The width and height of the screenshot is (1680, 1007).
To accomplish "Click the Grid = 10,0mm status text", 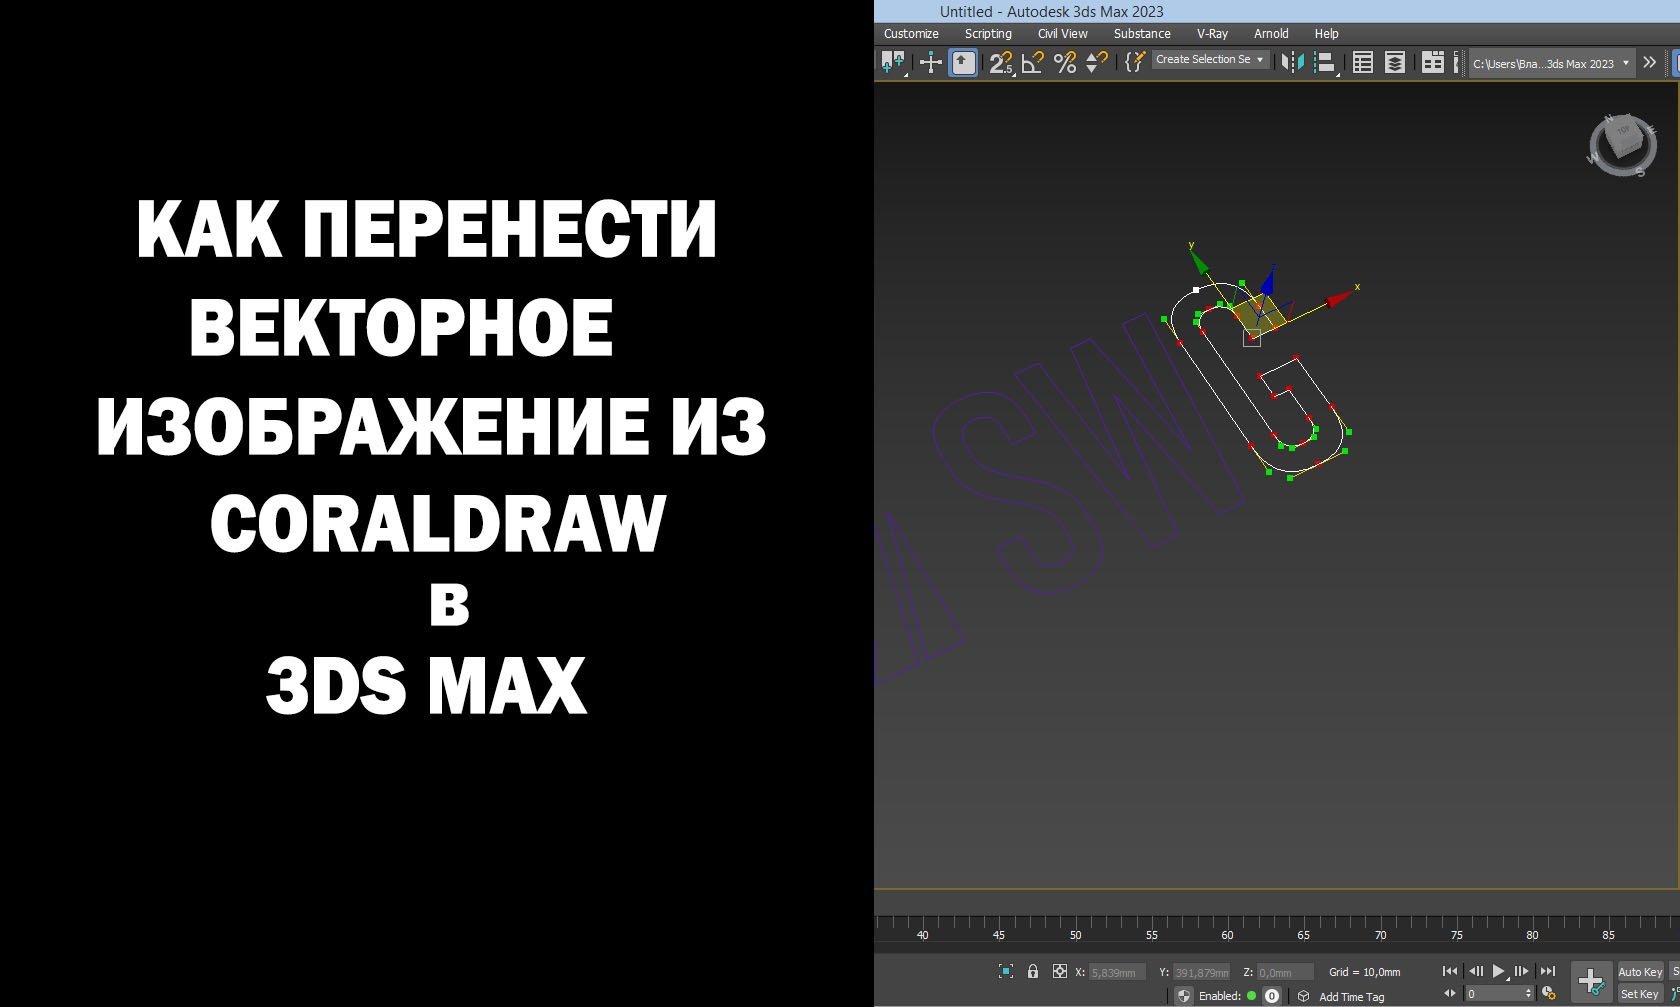I will 1364,972.
